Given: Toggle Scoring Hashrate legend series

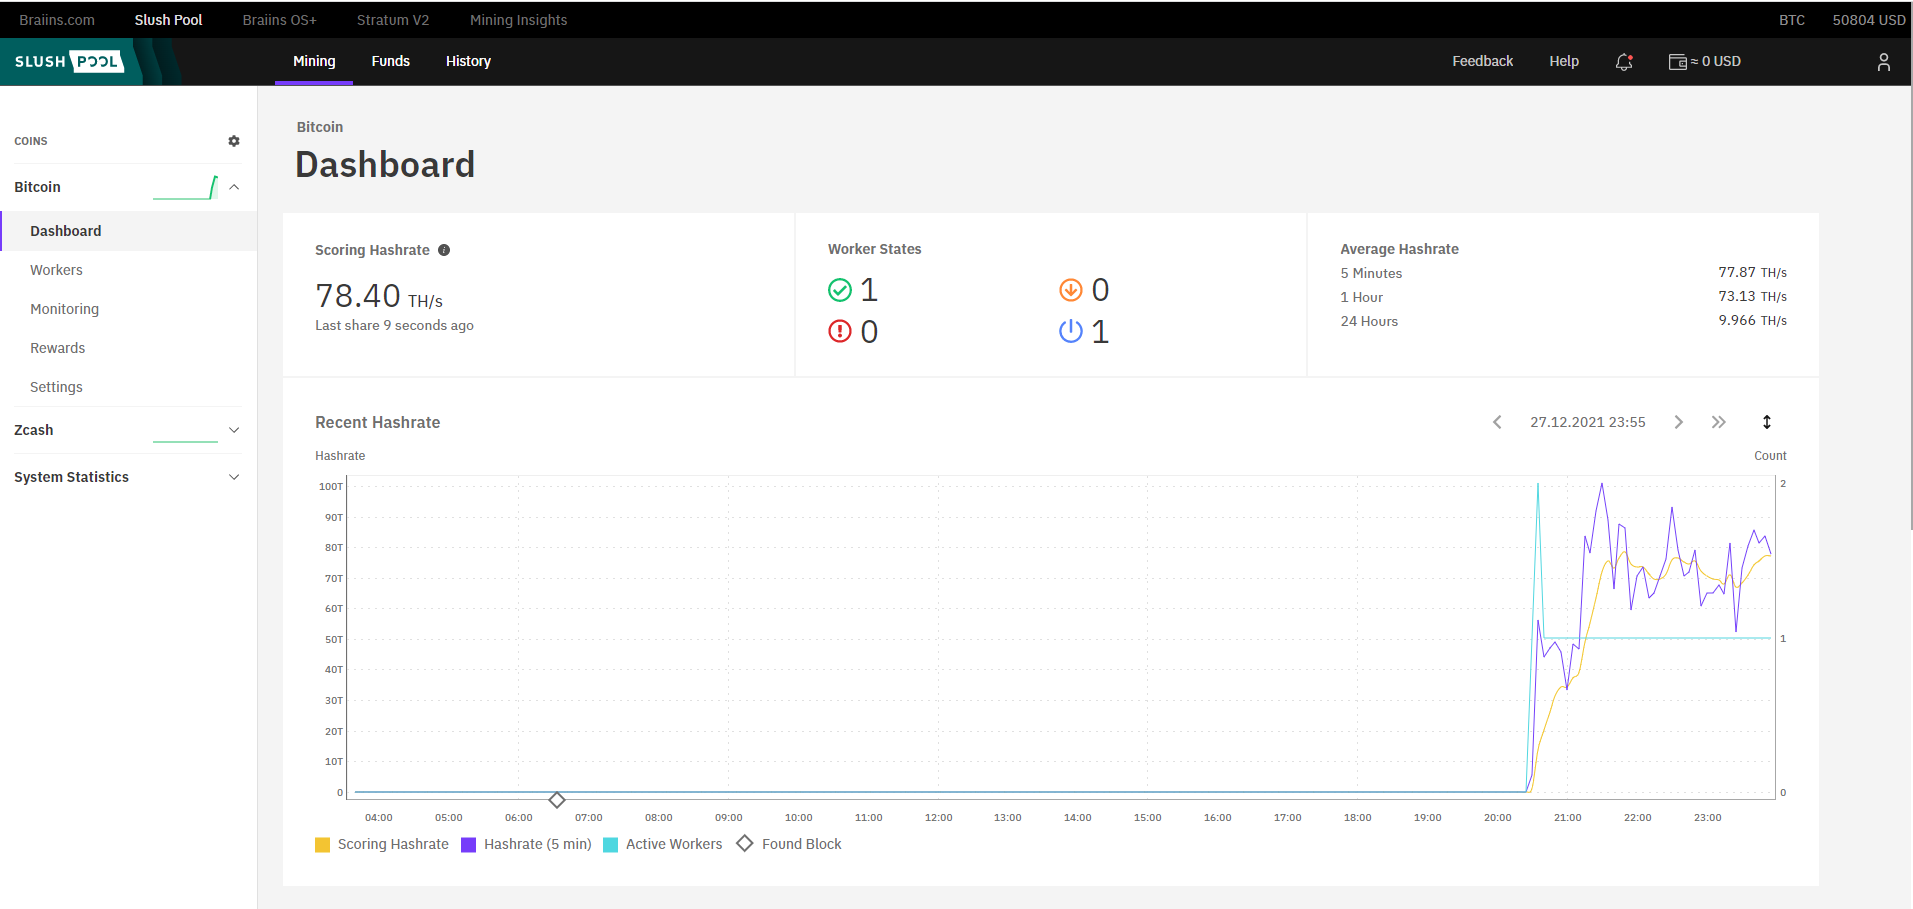Looking at the screenshot, I should pyautogui.click(x=382, y=844).
